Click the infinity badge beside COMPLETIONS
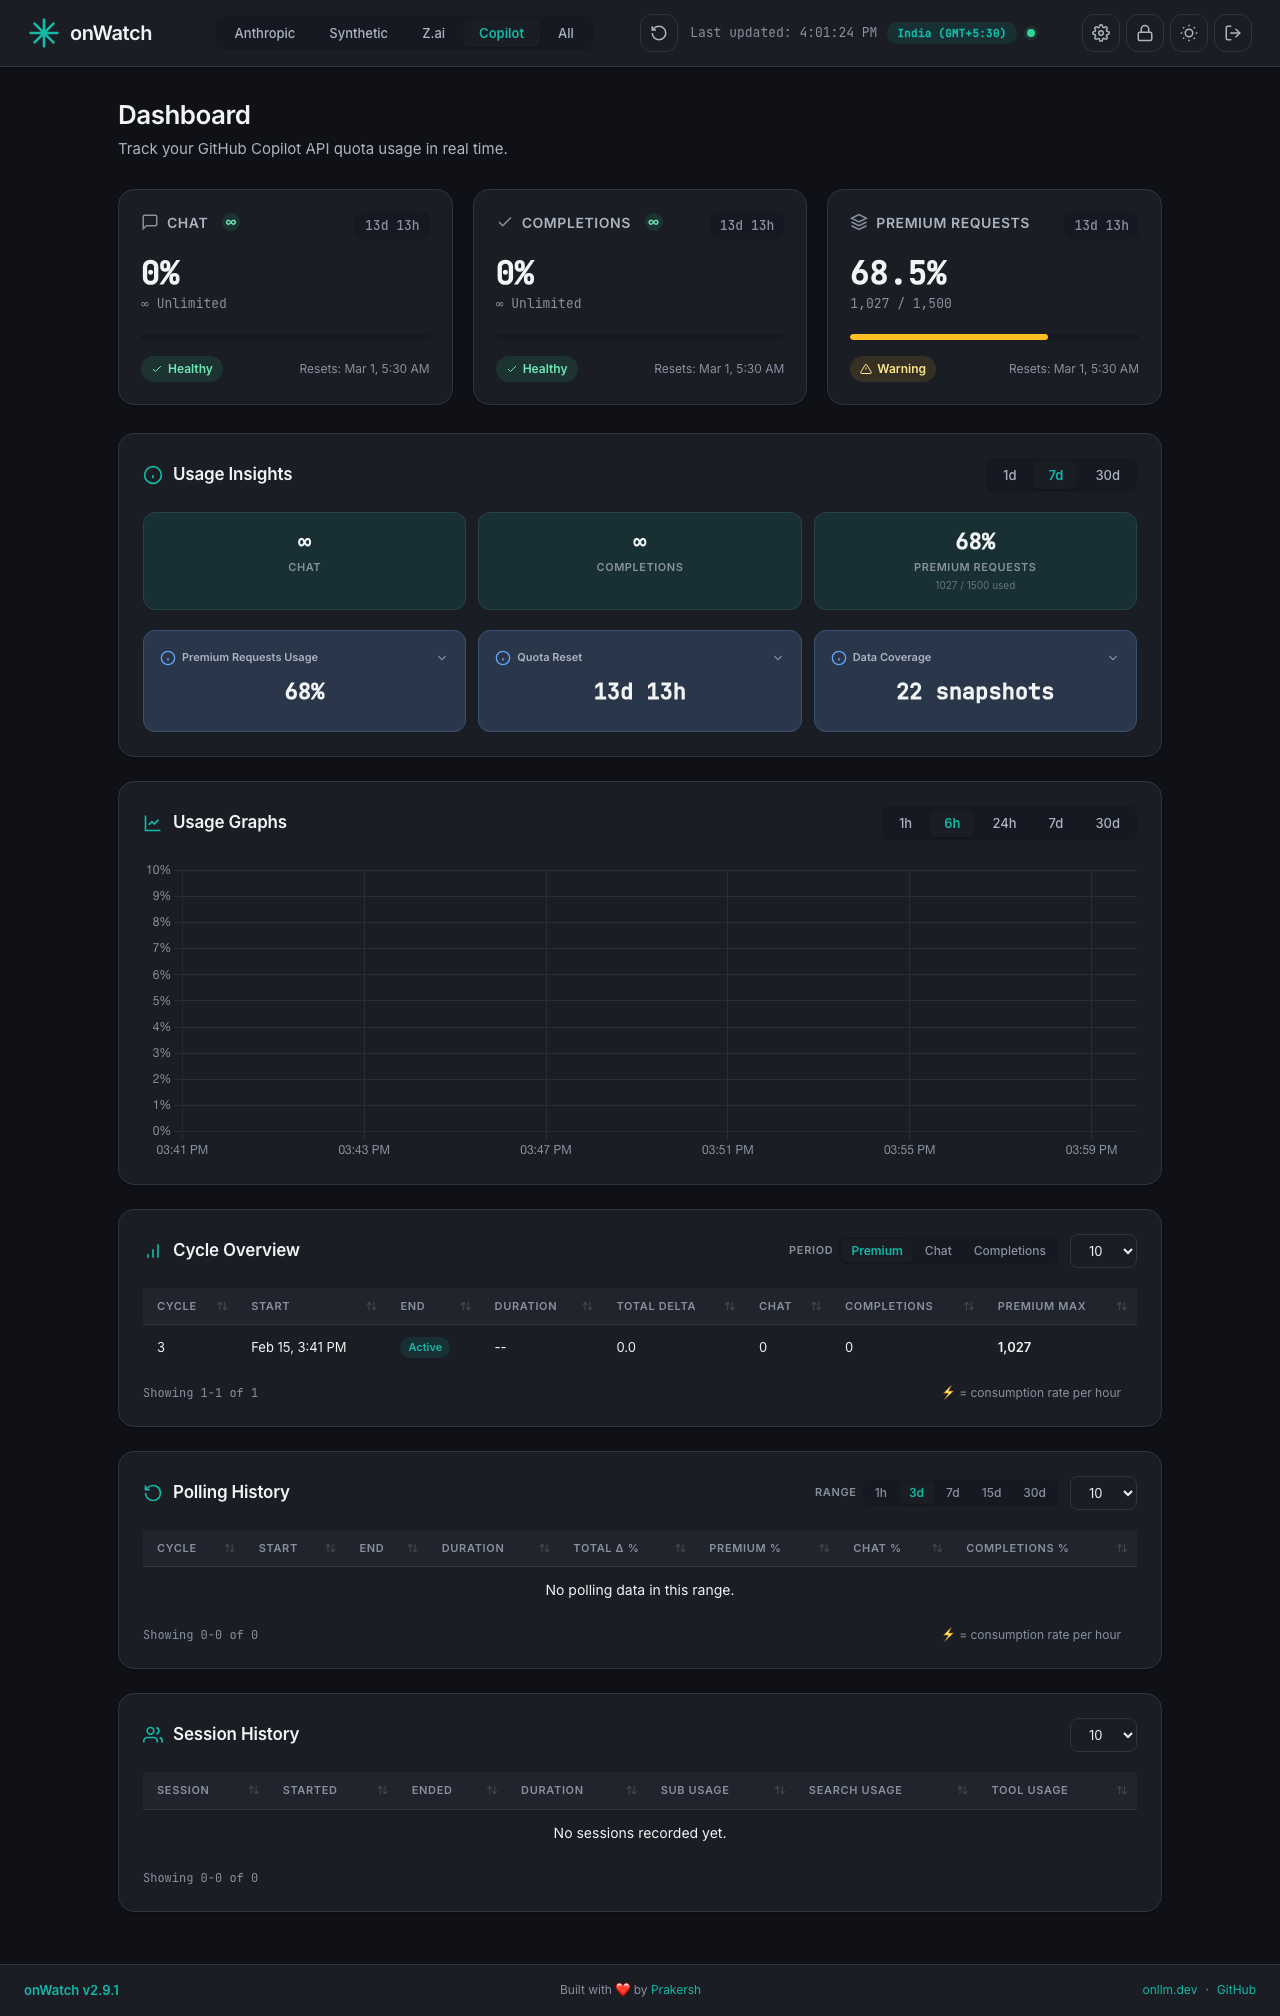The height and width of the screenshot is (2016, 1280). (x=654, y=222)
